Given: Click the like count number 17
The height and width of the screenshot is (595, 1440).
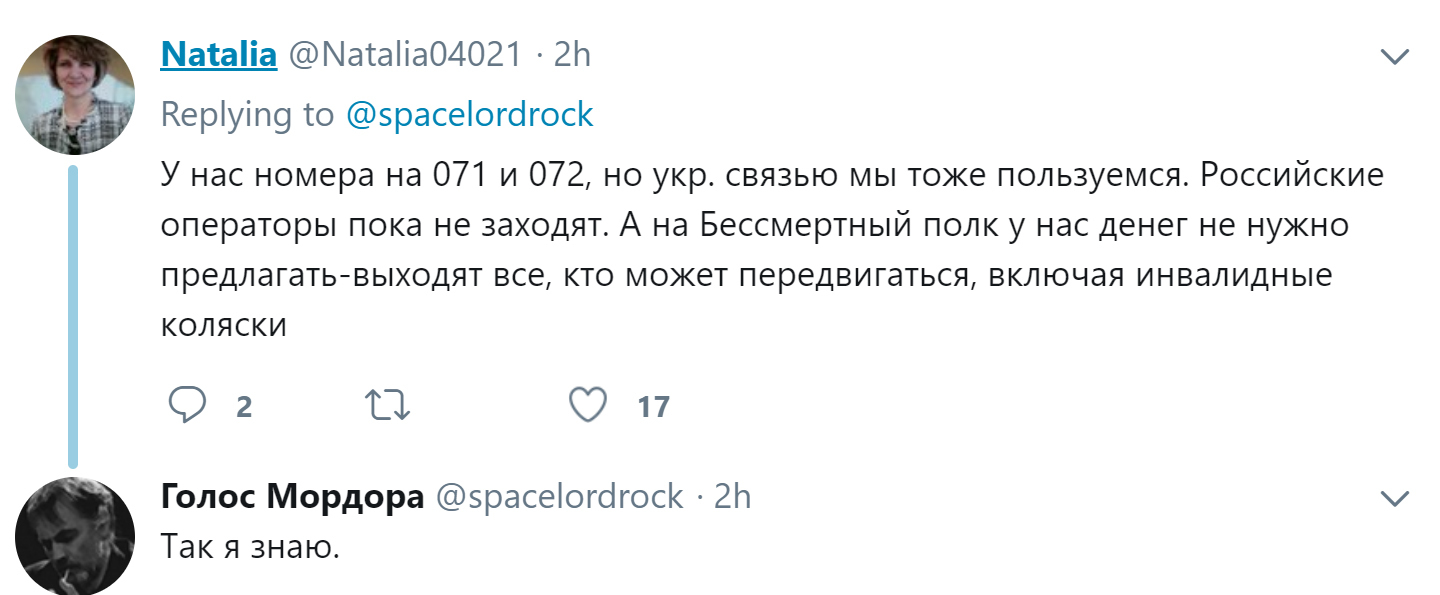Looking at the screenshot, I should (653, 407).
